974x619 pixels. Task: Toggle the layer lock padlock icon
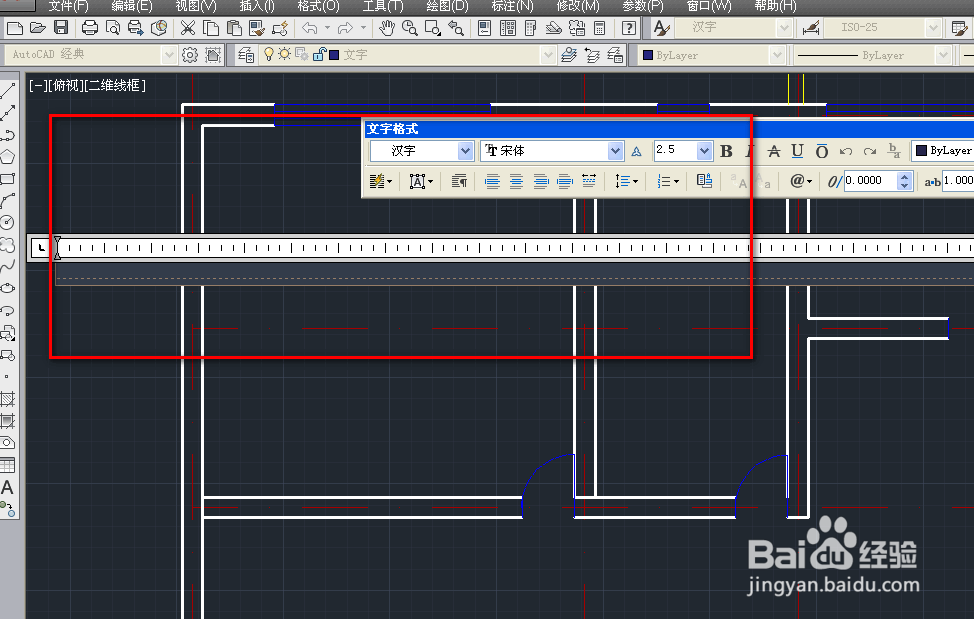point(318,55)
